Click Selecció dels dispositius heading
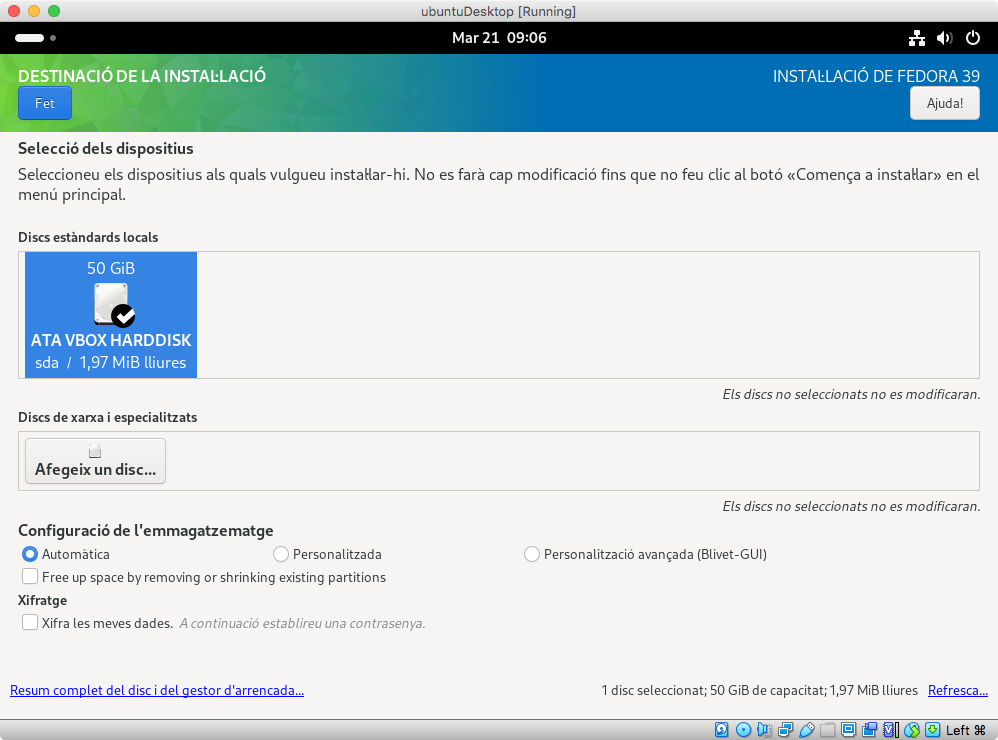This screenshot has height=740, width=998. pyautogui.click(x=106, y=148)
